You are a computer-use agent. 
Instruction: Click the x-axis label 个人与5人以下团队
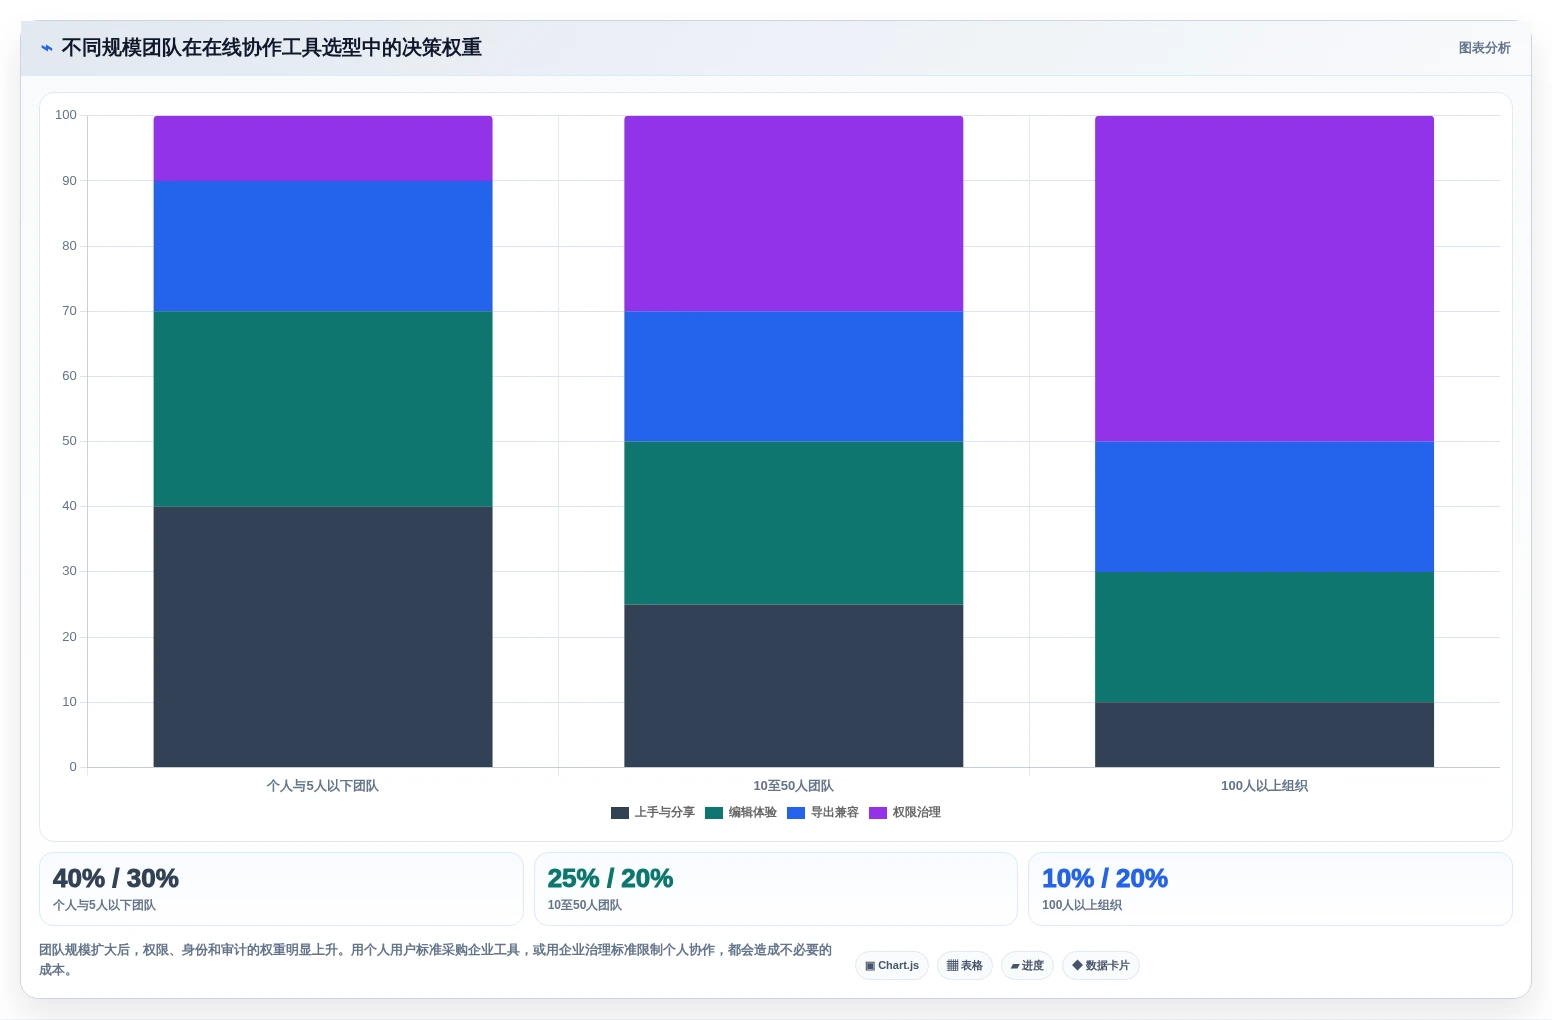(323, 786)
